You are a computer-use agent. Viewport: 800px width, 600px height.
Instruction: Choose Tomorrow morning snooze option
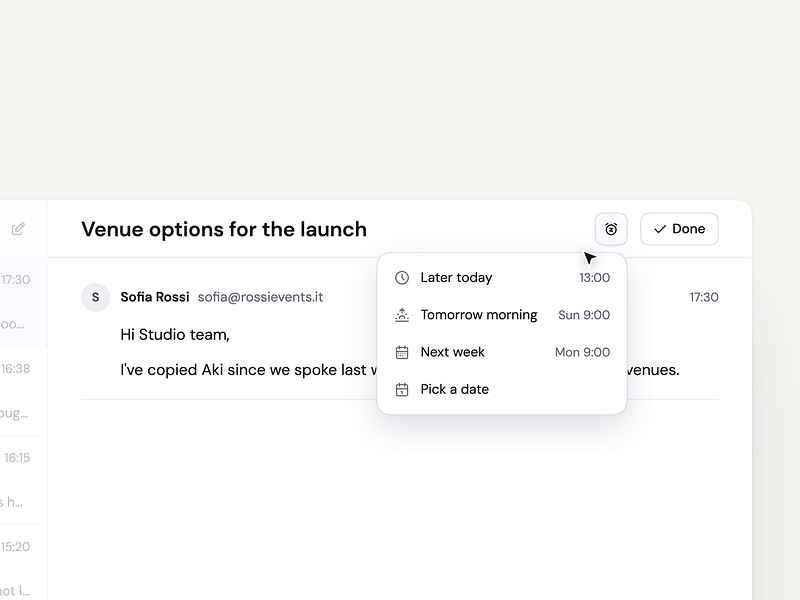[x=502, y=315]
